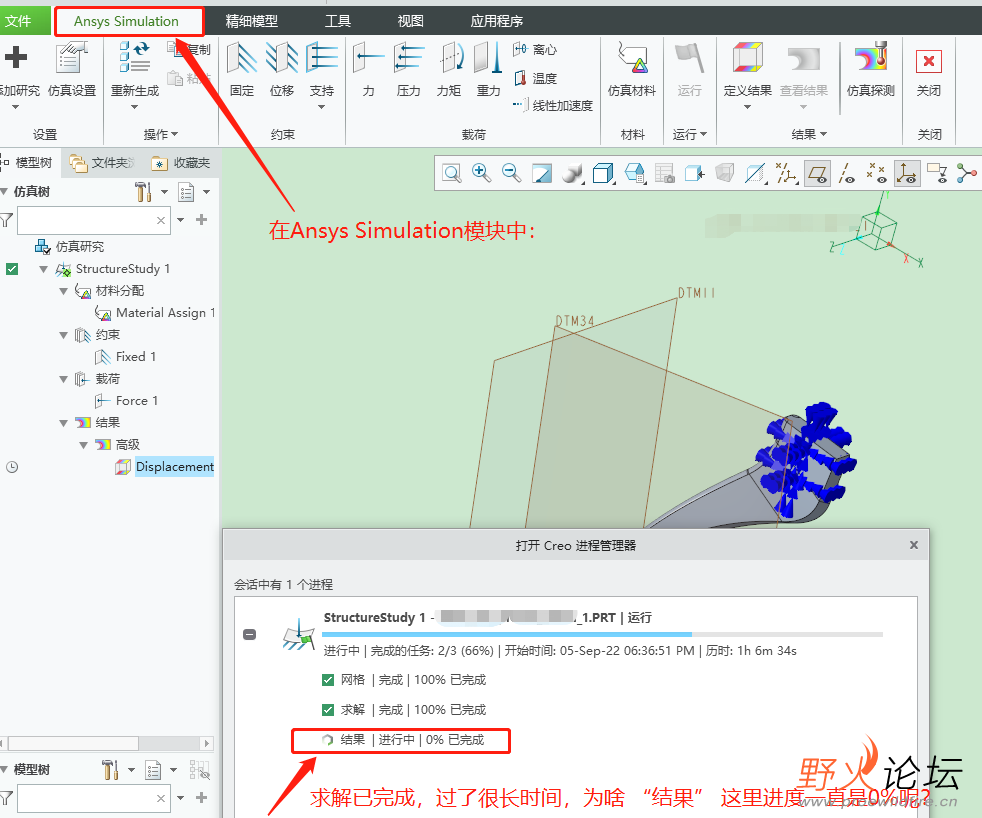Open the 运行 group dropdown
This screenshot has height=818, width=982.
click(690, 134)
